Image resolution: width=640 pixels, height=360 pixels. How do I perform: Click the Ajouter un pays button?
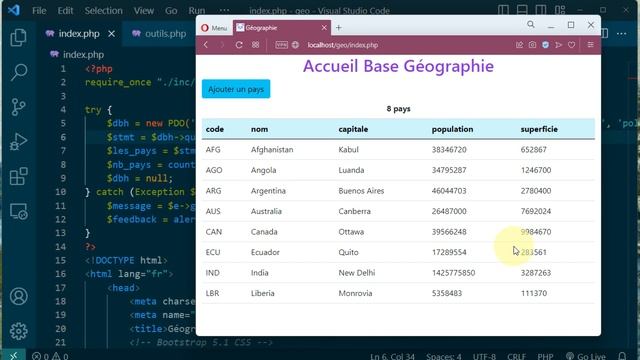(x=236, y=89)
